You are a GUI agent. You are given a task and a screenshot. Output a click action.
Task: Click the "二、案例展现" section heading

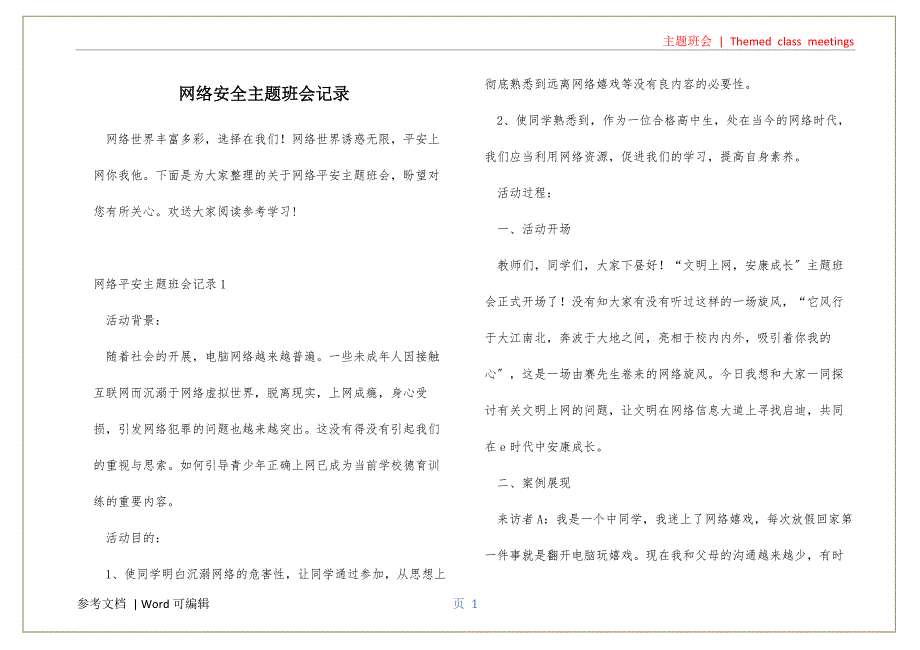[534, 483]
